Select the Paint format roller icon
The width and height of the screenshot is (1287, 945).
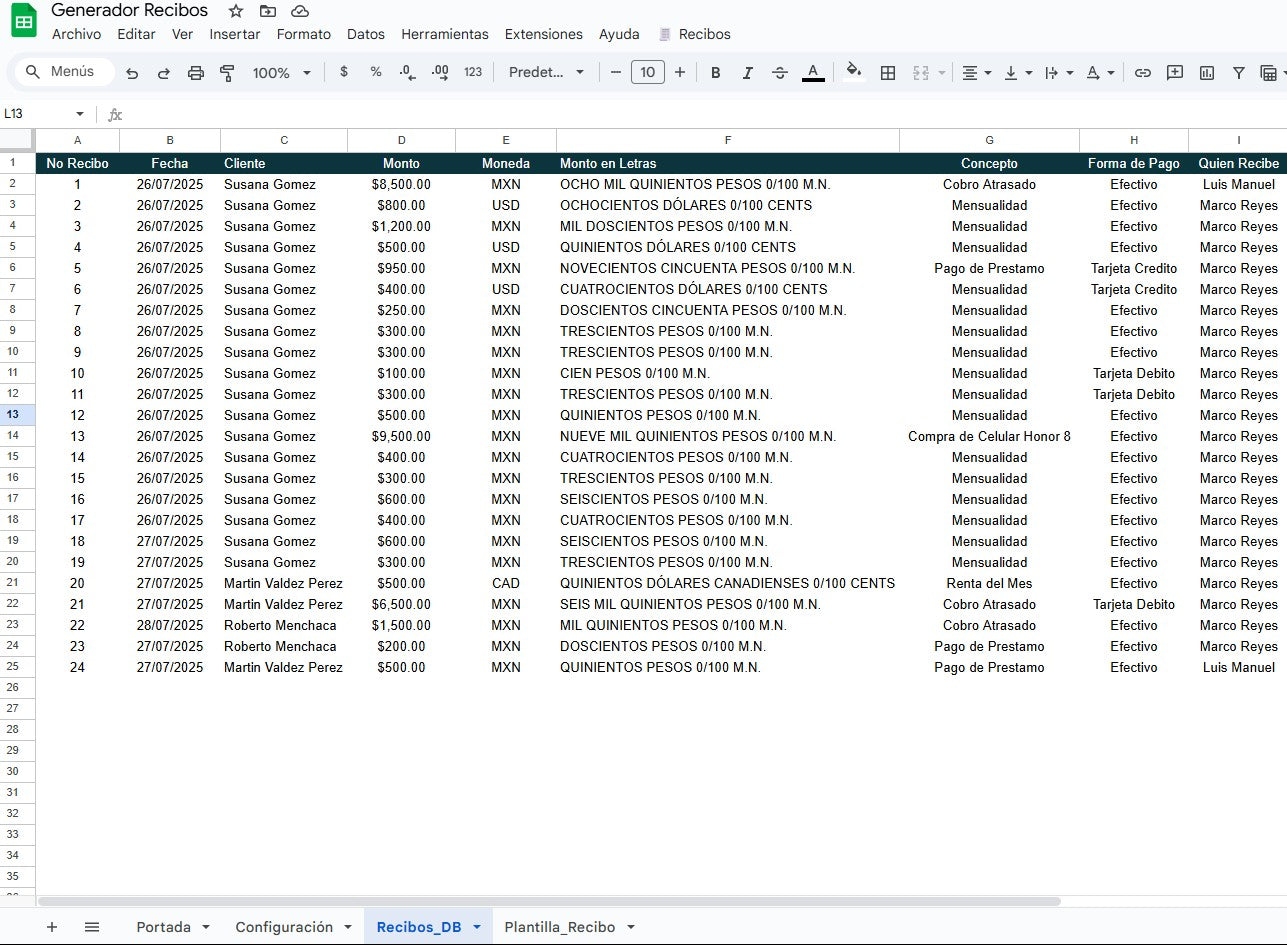[227, 73]
